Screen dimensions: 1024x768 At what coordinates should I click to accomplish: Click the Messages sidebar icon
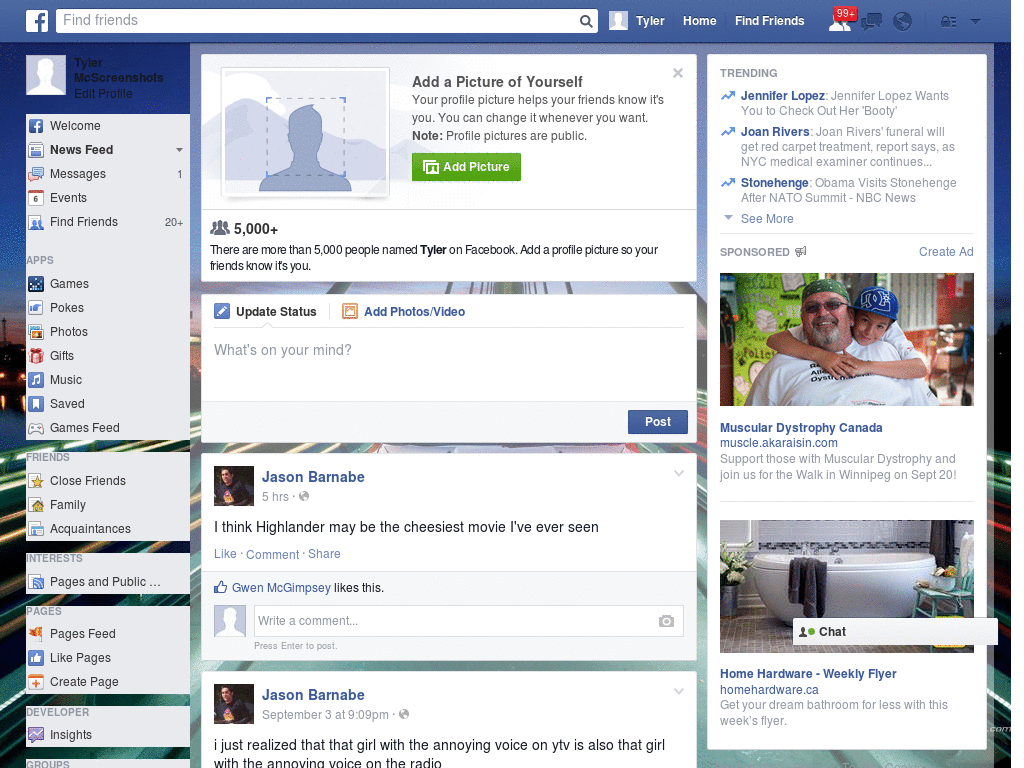tap(36, 174)
